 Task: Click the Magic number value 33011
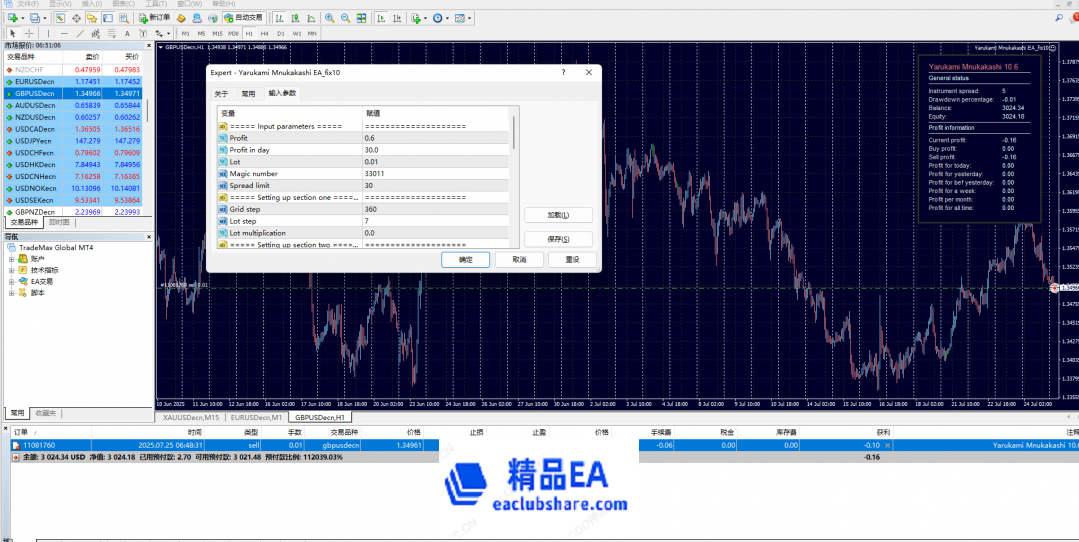click(x=436, y=173)
